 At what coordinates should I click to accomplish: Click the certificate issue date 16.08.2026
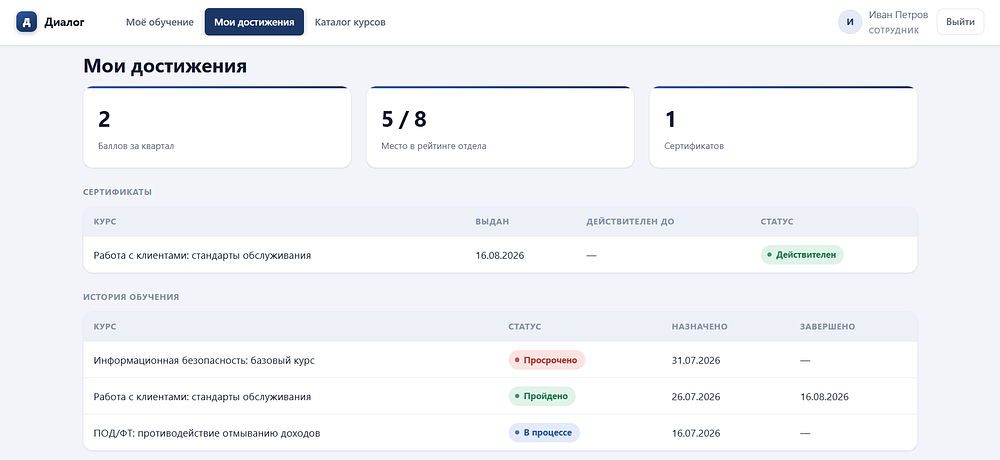[499, 255]
